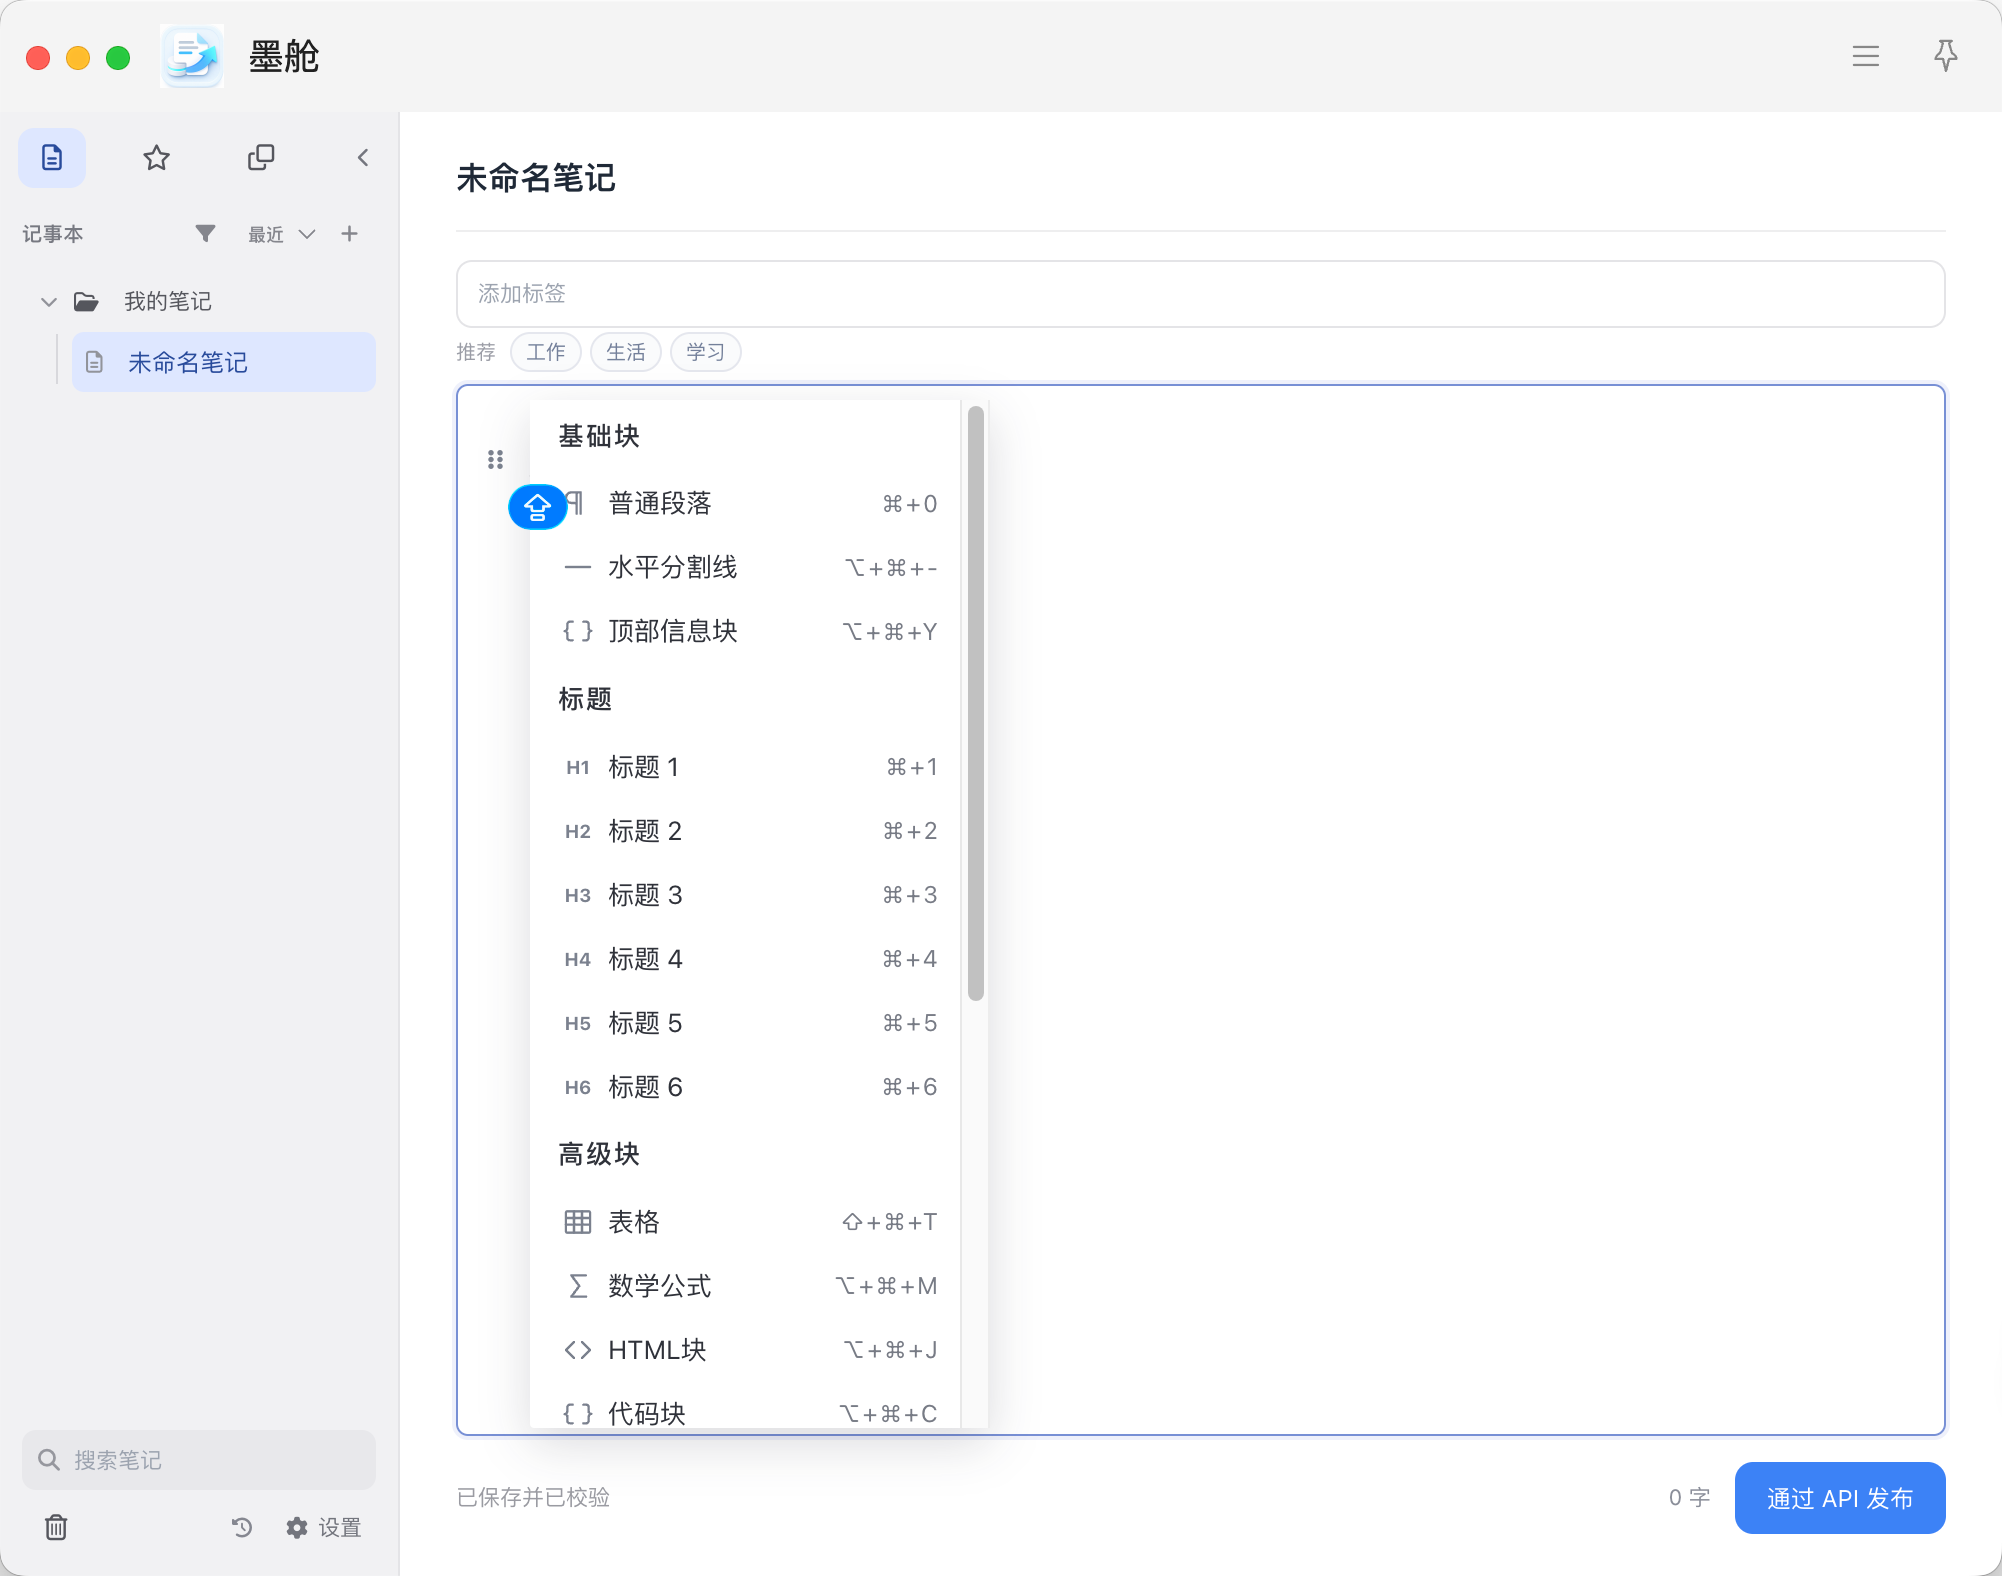Image resolution: width=2002 pixels, height=1576 pixels.
Task: Choose 标题 5 heading
Action: pyautogui.click(x=747, y=1023)
